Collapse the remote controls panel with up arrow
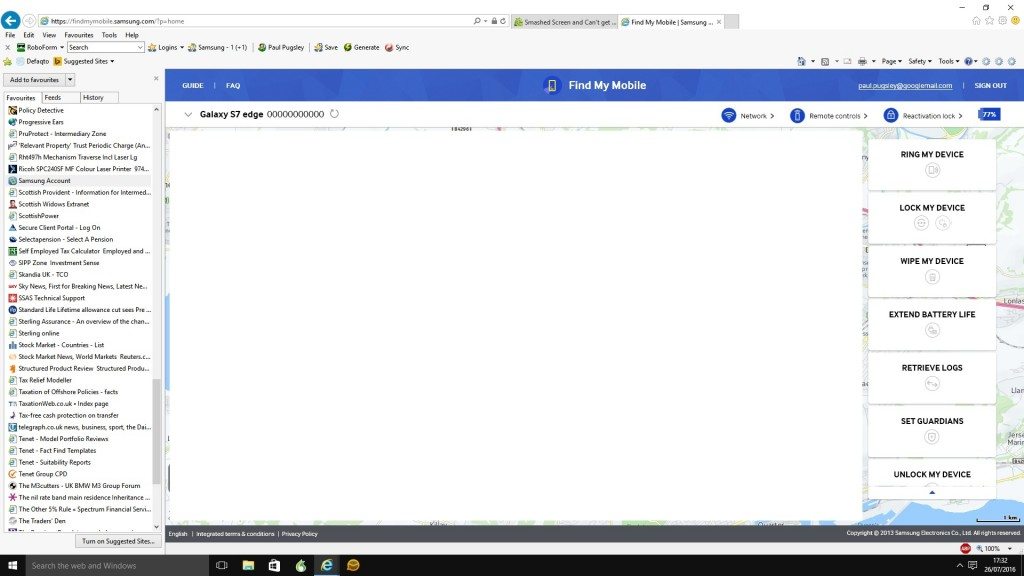 pos(932,492)
